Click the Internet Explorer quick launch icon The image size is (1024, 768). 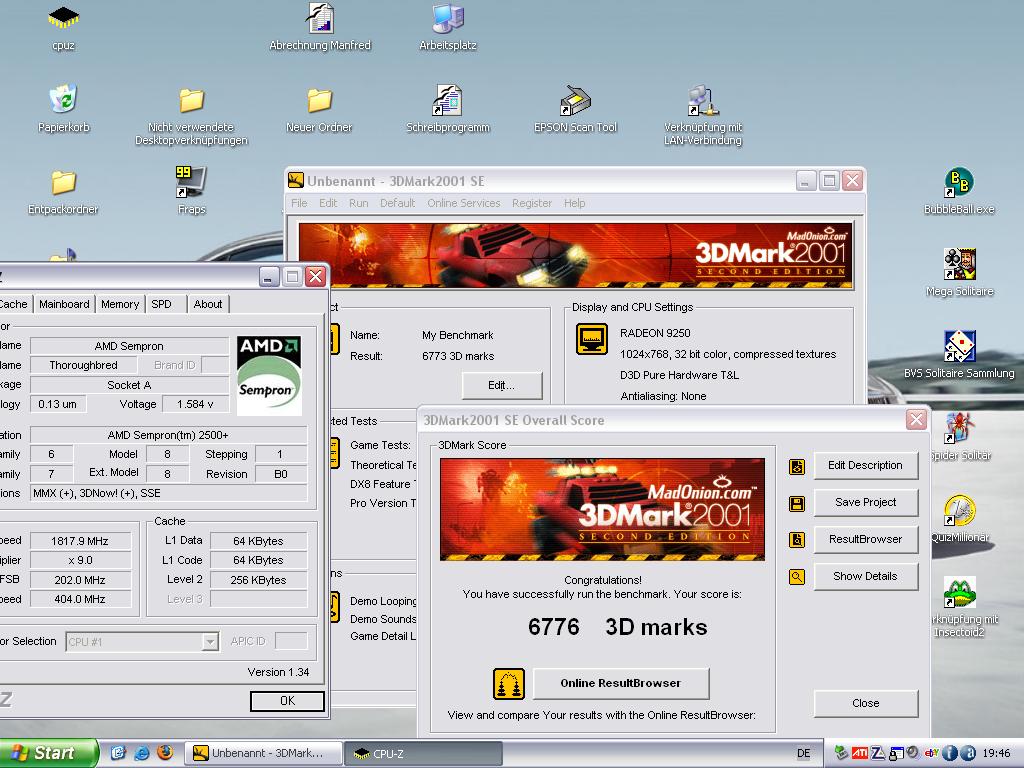point(142,753)
